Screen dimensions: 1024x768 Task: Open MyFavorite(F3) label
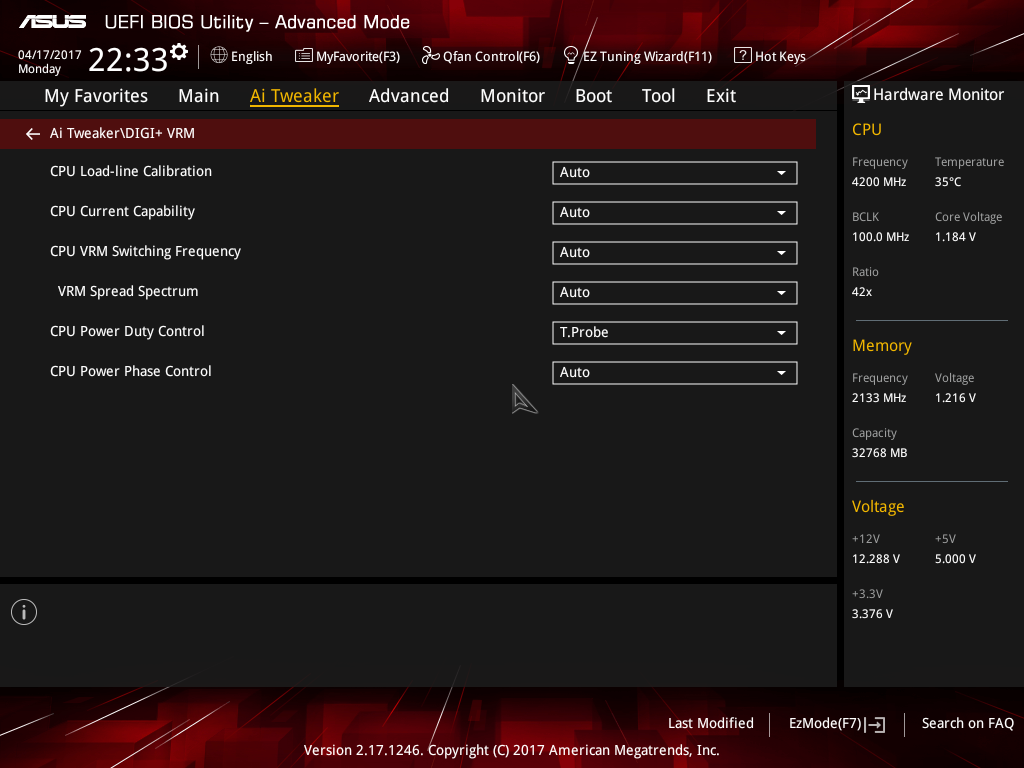pyautogui.click(x=358, y=57)
